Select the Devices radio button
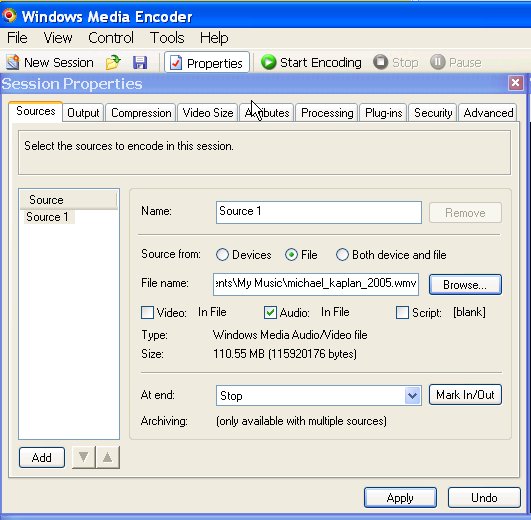This screenshot has width=531, height=520. click(222, 255)
